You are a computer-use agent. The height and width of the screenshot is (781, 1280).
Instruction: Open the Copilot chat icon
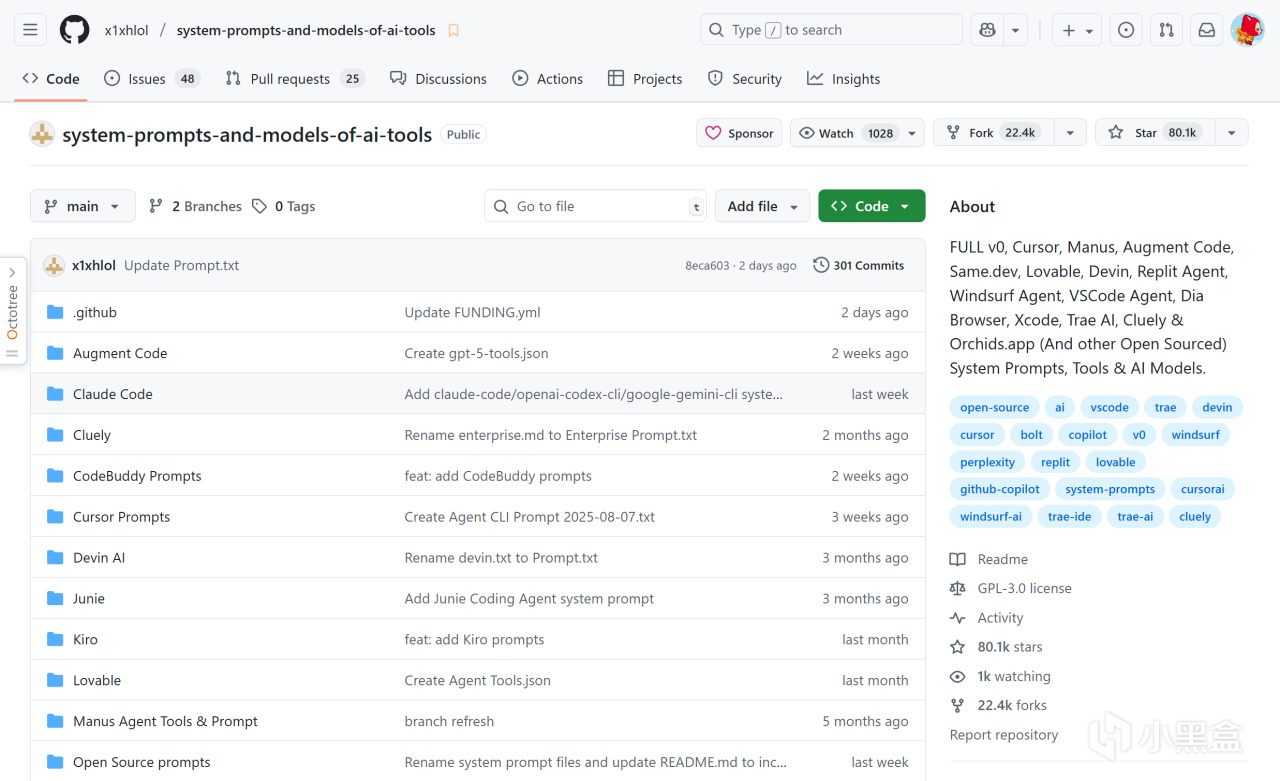coord(987,30)
